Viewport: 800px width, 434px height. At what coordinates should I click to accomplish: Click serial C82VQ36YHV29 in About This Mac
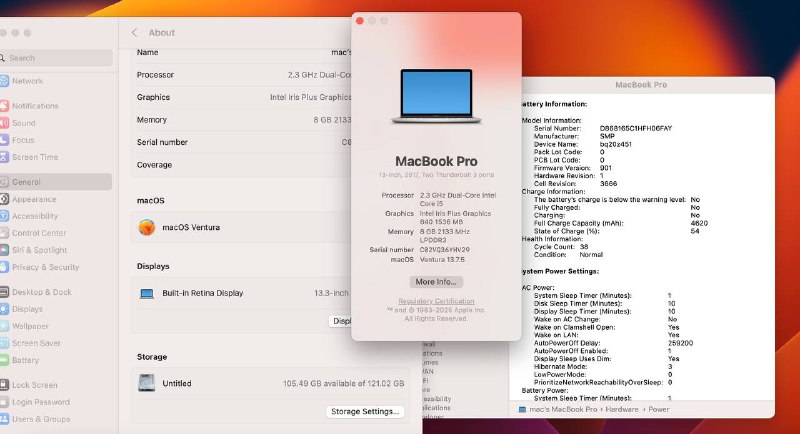444,250
